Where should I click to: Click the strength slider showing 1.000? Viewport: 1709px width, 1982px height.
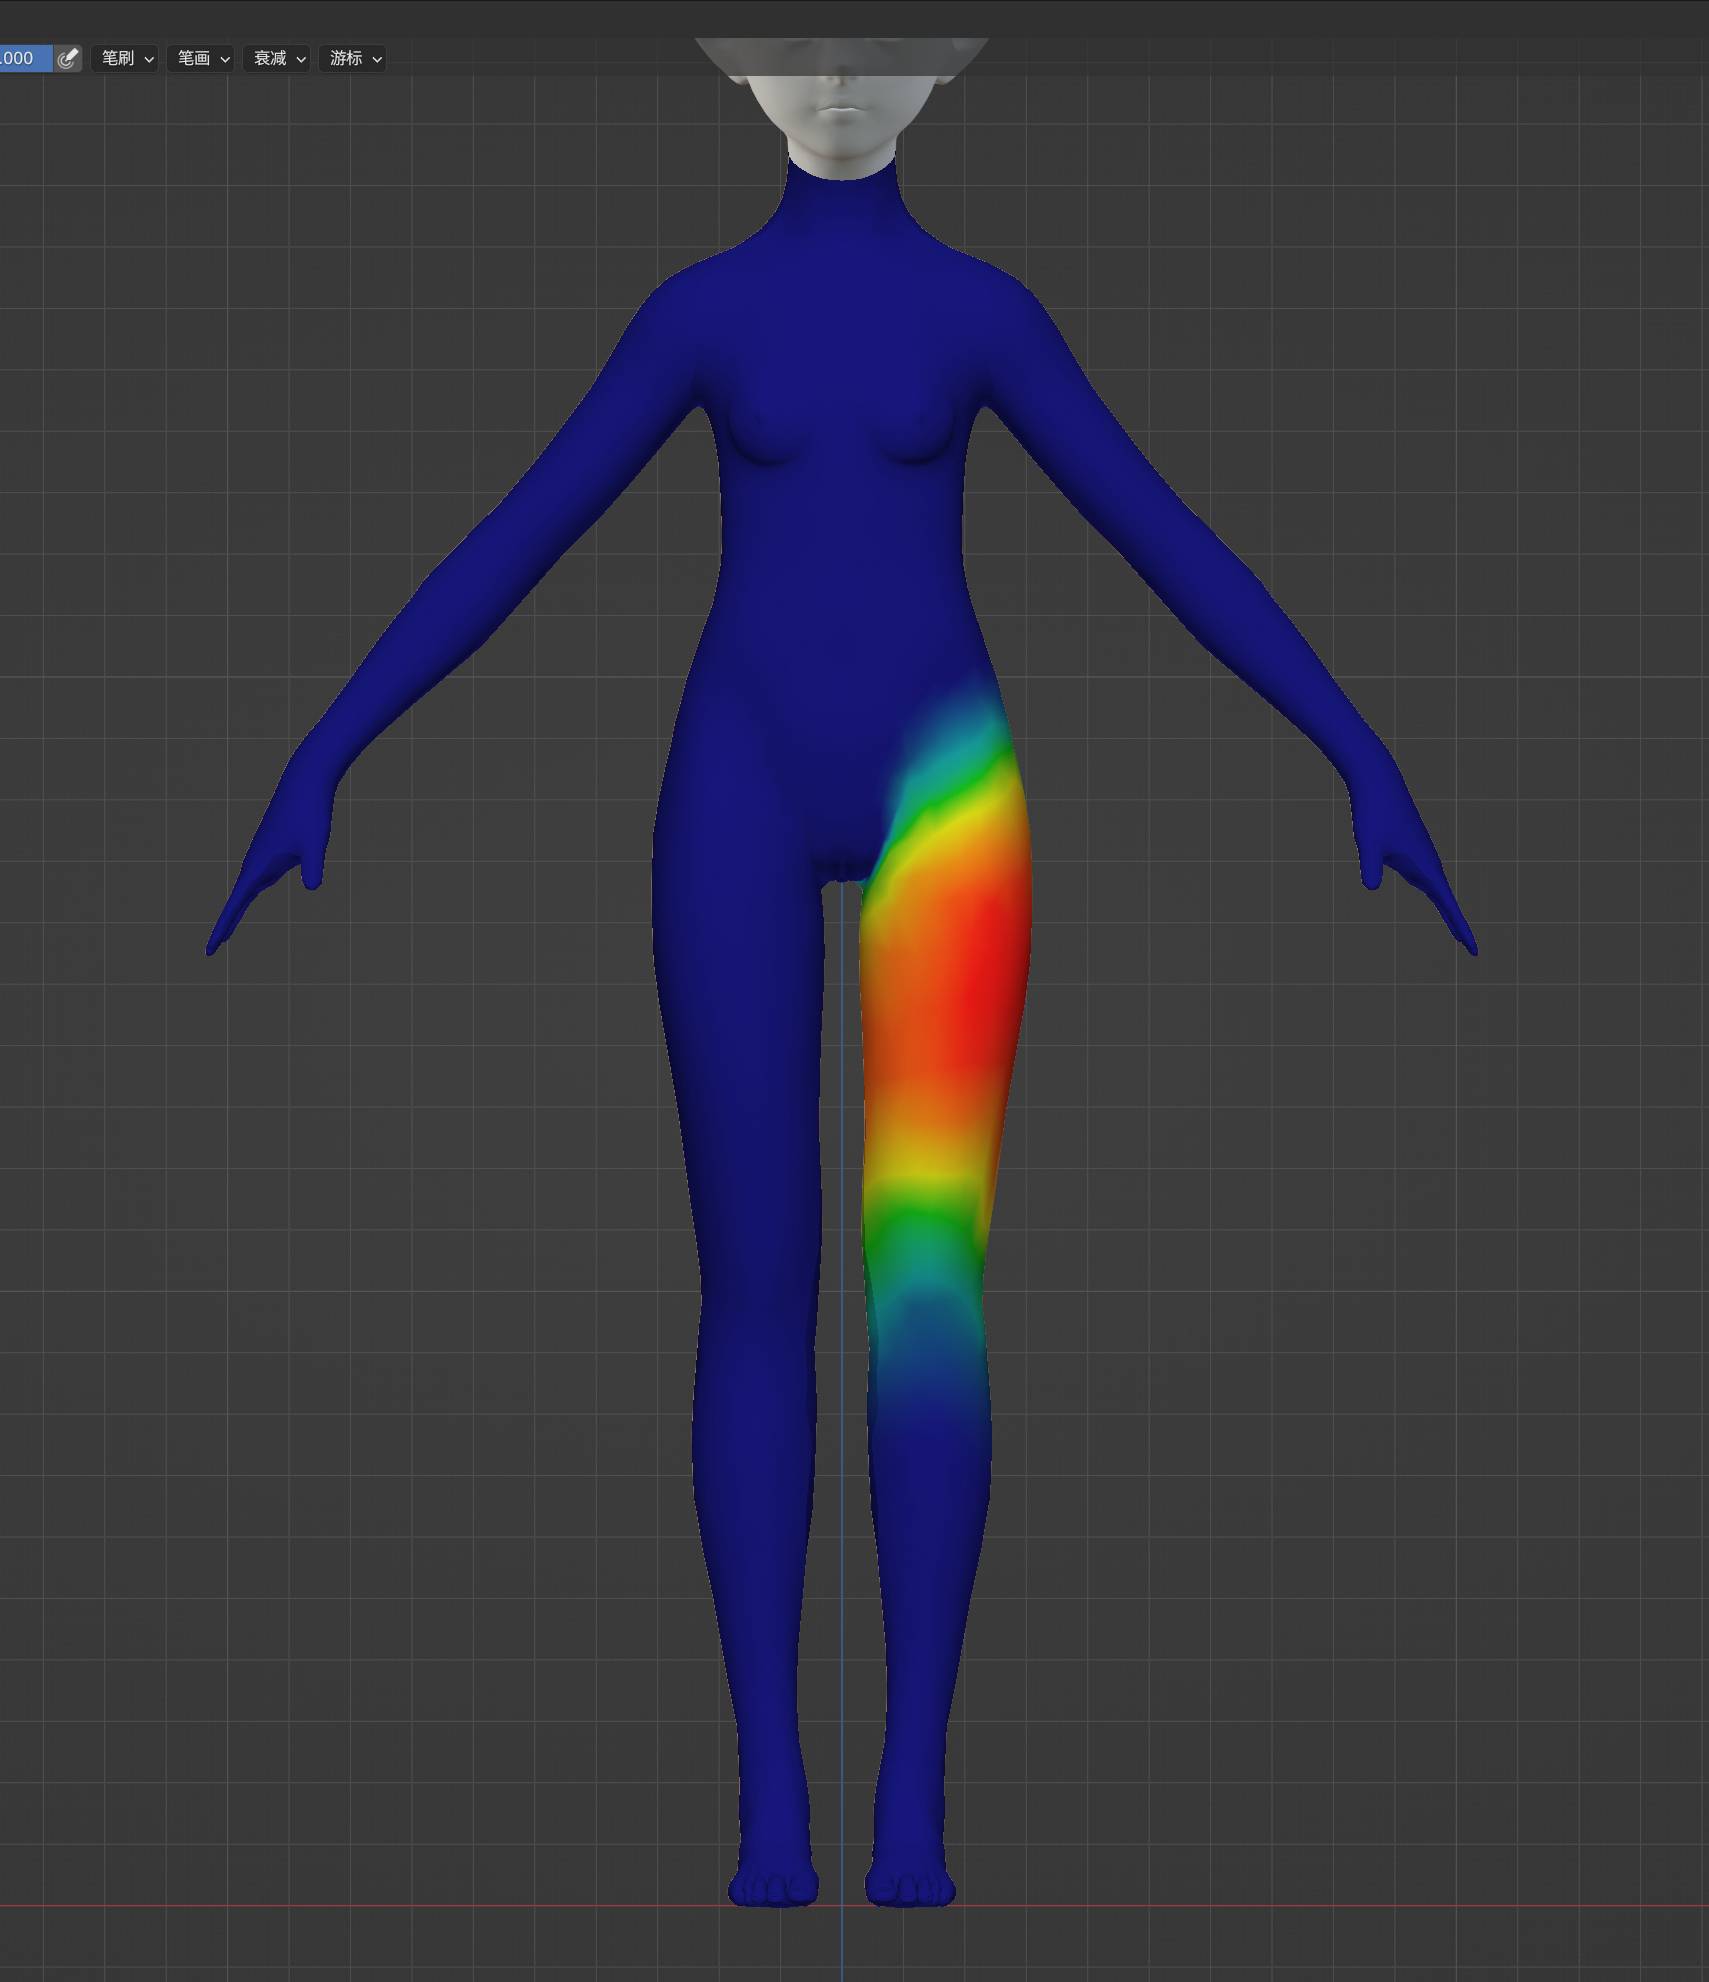click(22, 59)
